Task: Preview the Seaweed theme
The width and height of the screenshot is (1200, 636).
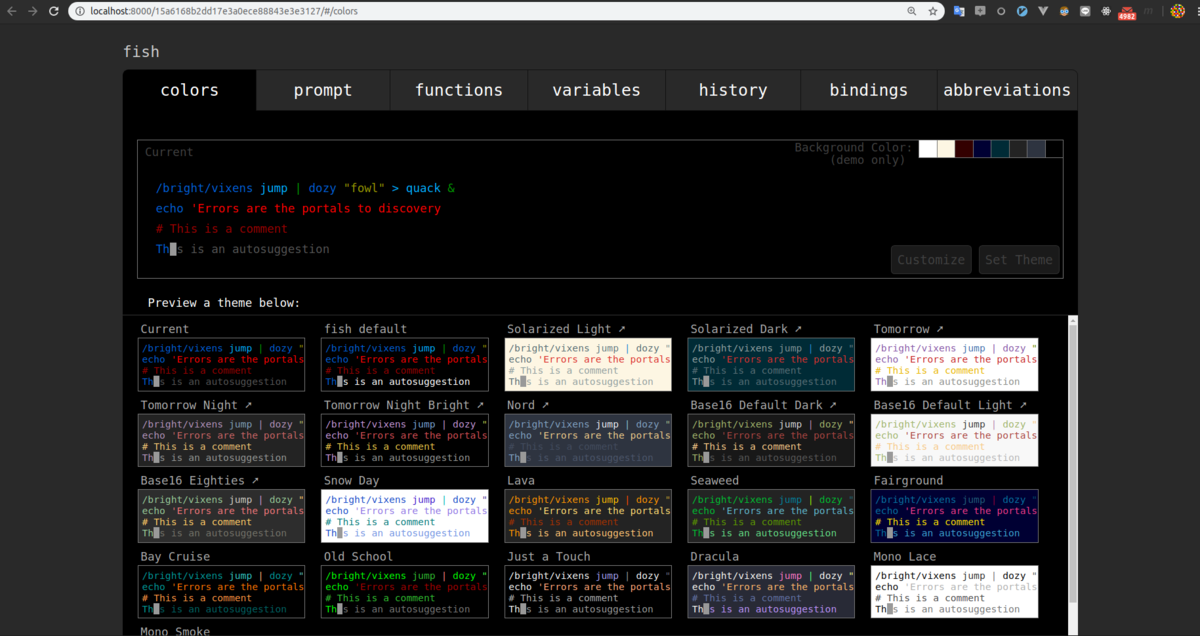Action: (771, 516)
